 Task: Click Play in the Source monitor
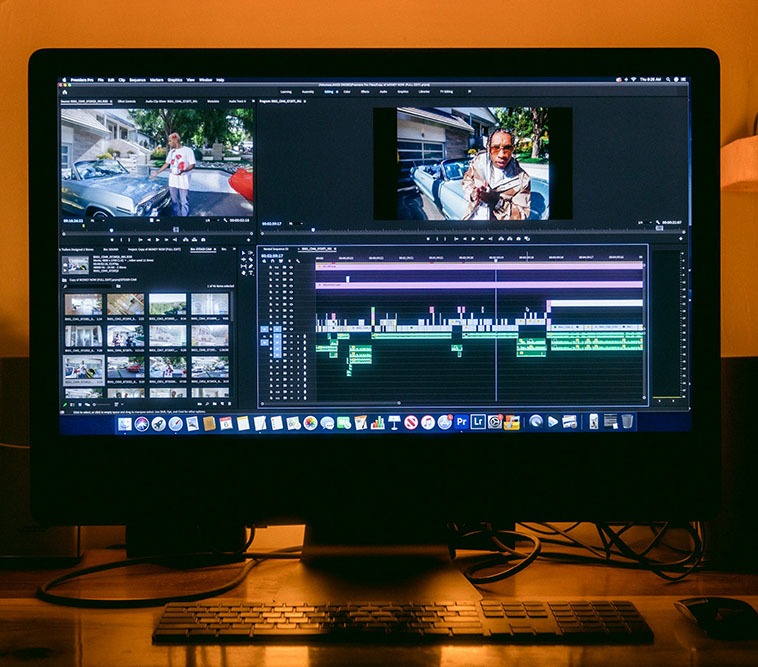coord(158,240)
